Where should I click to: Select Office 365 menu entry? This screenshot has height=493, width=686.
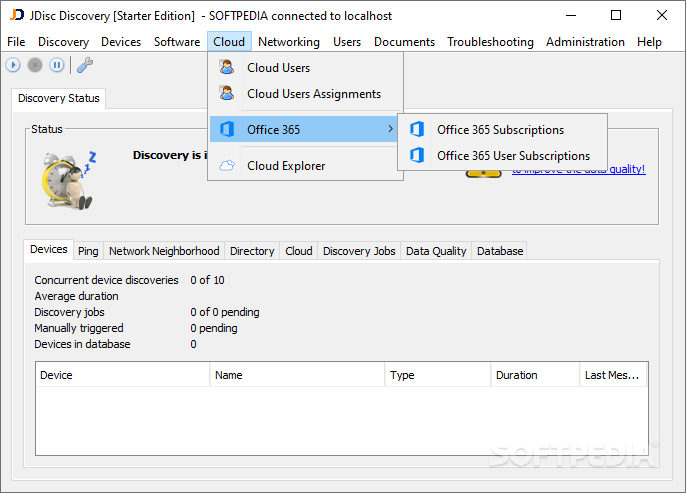(x=304, y=129)
